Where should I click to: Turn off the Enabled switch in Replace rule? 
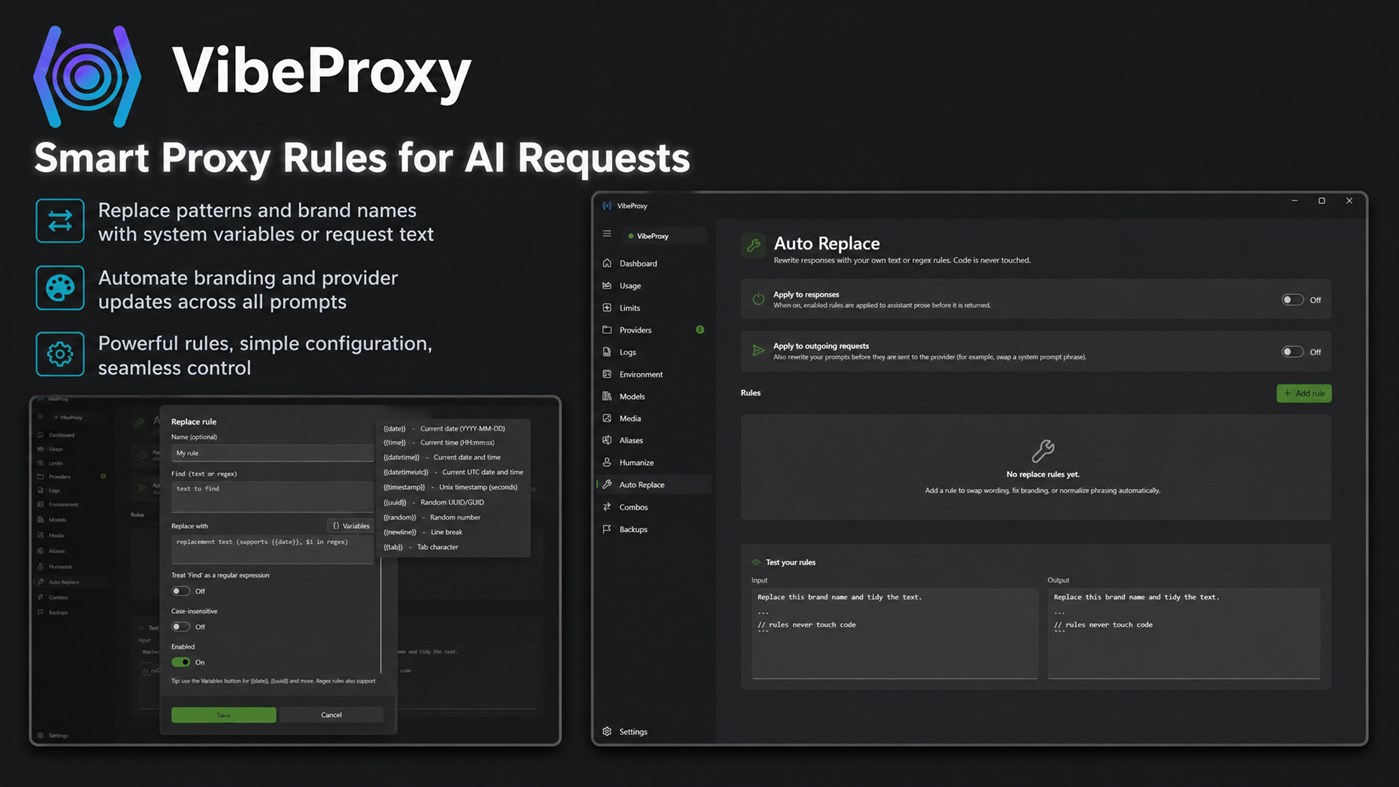[x=180, y=662]
